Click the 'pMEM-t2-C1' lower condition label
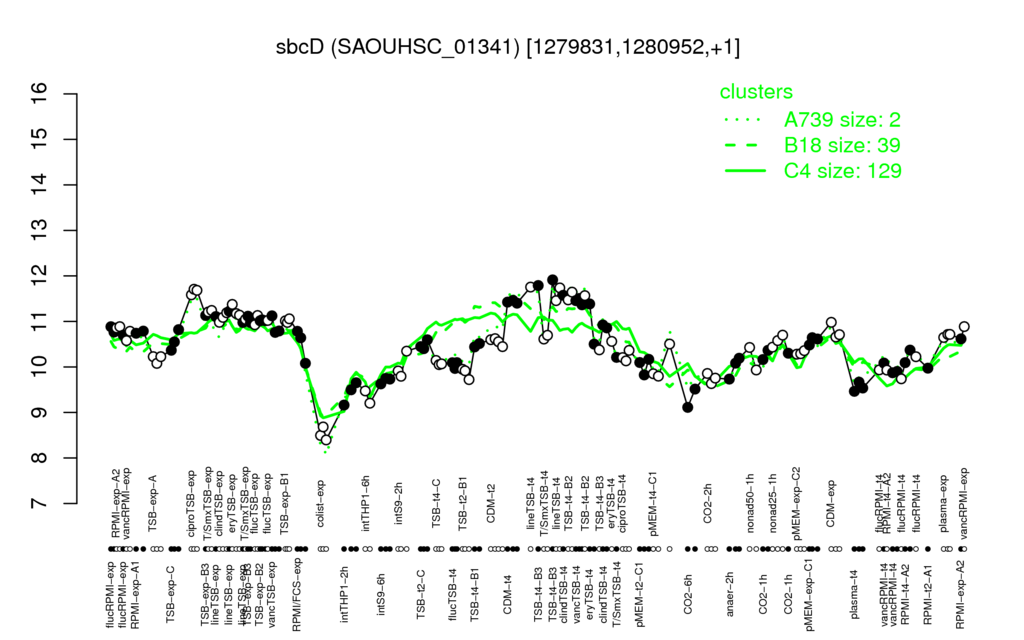Image resolution: width=1024 pixels, height=640 pixels. coord(640,593)
